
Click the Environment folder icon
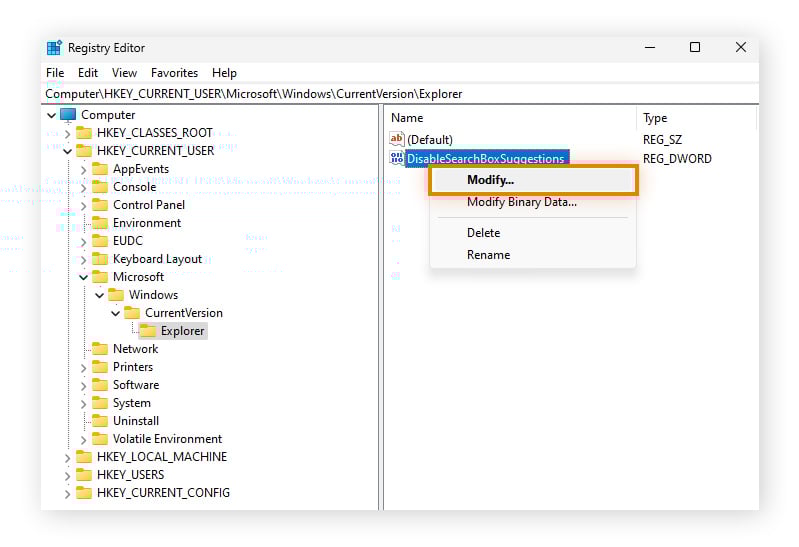(100, 223)
